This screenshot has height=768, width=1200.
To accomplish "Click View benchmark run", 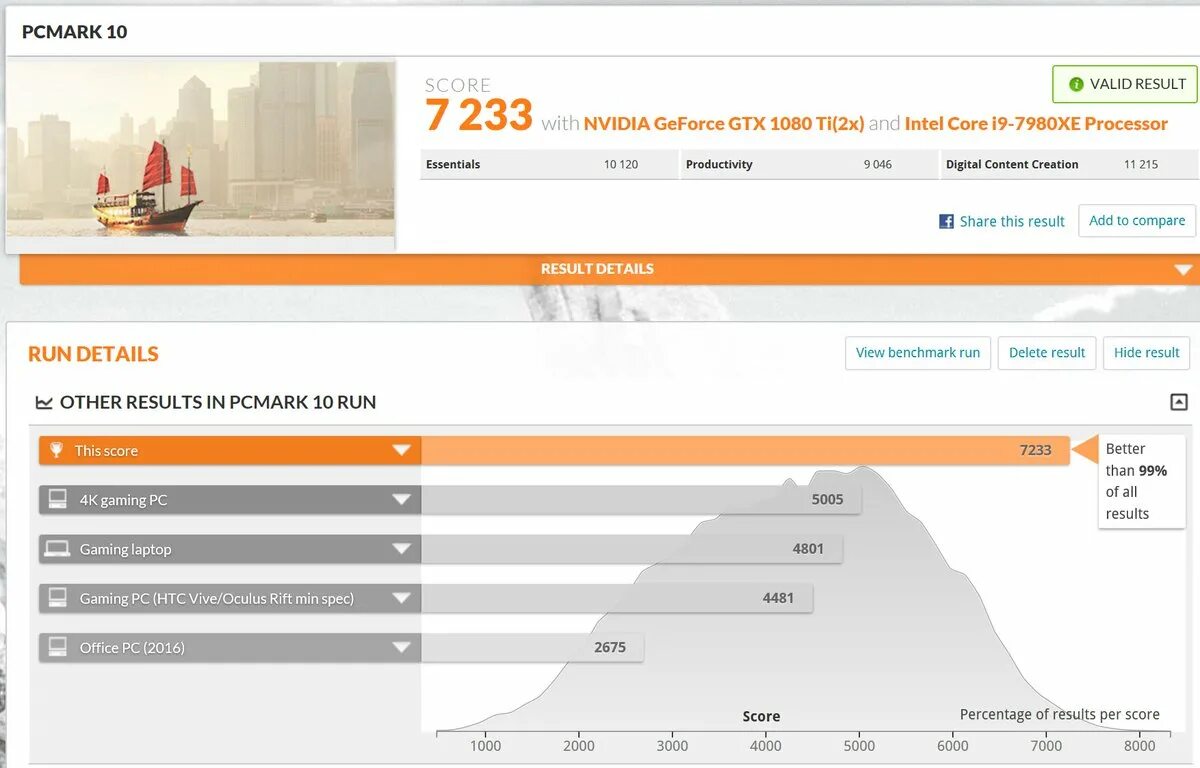I will (x=917, y=353).
